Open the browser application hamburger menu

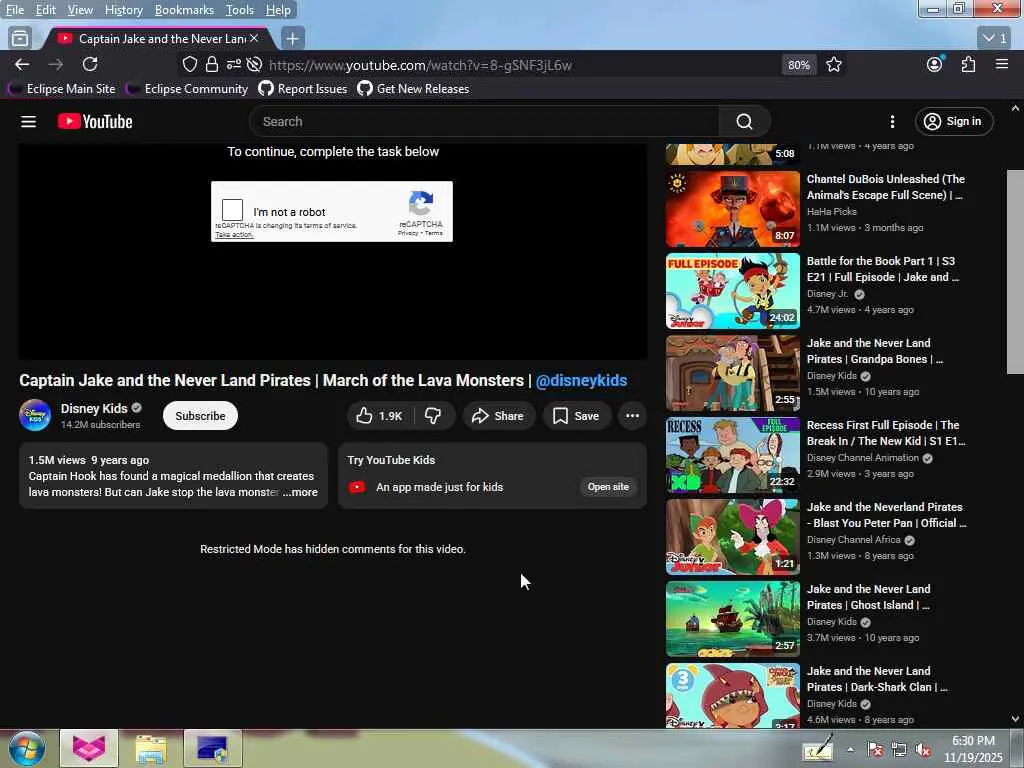coord(1002,64)
